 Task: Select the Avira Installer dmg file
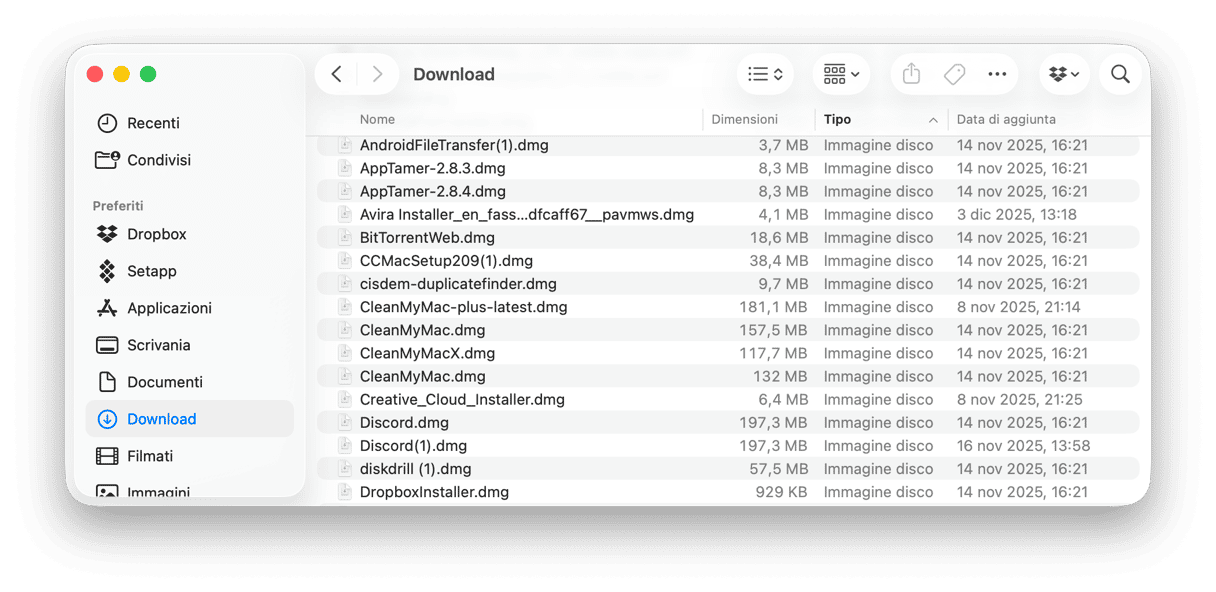coord(728,214)
